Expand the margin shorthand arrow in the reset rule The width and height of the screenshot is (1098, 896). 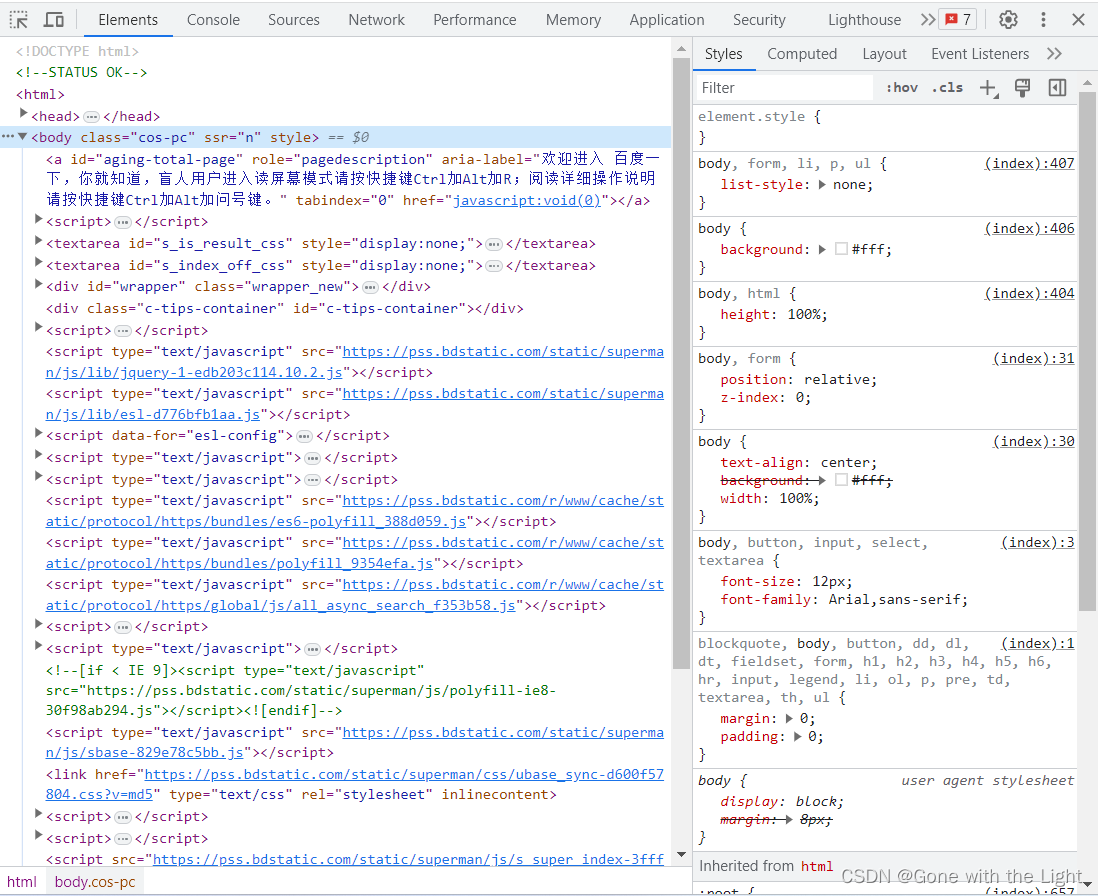[789, 719]
